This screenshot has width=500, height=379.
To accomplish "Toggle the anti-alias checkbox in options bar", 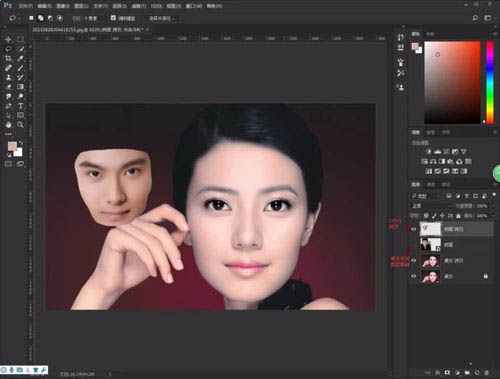I will click(113, 18).
